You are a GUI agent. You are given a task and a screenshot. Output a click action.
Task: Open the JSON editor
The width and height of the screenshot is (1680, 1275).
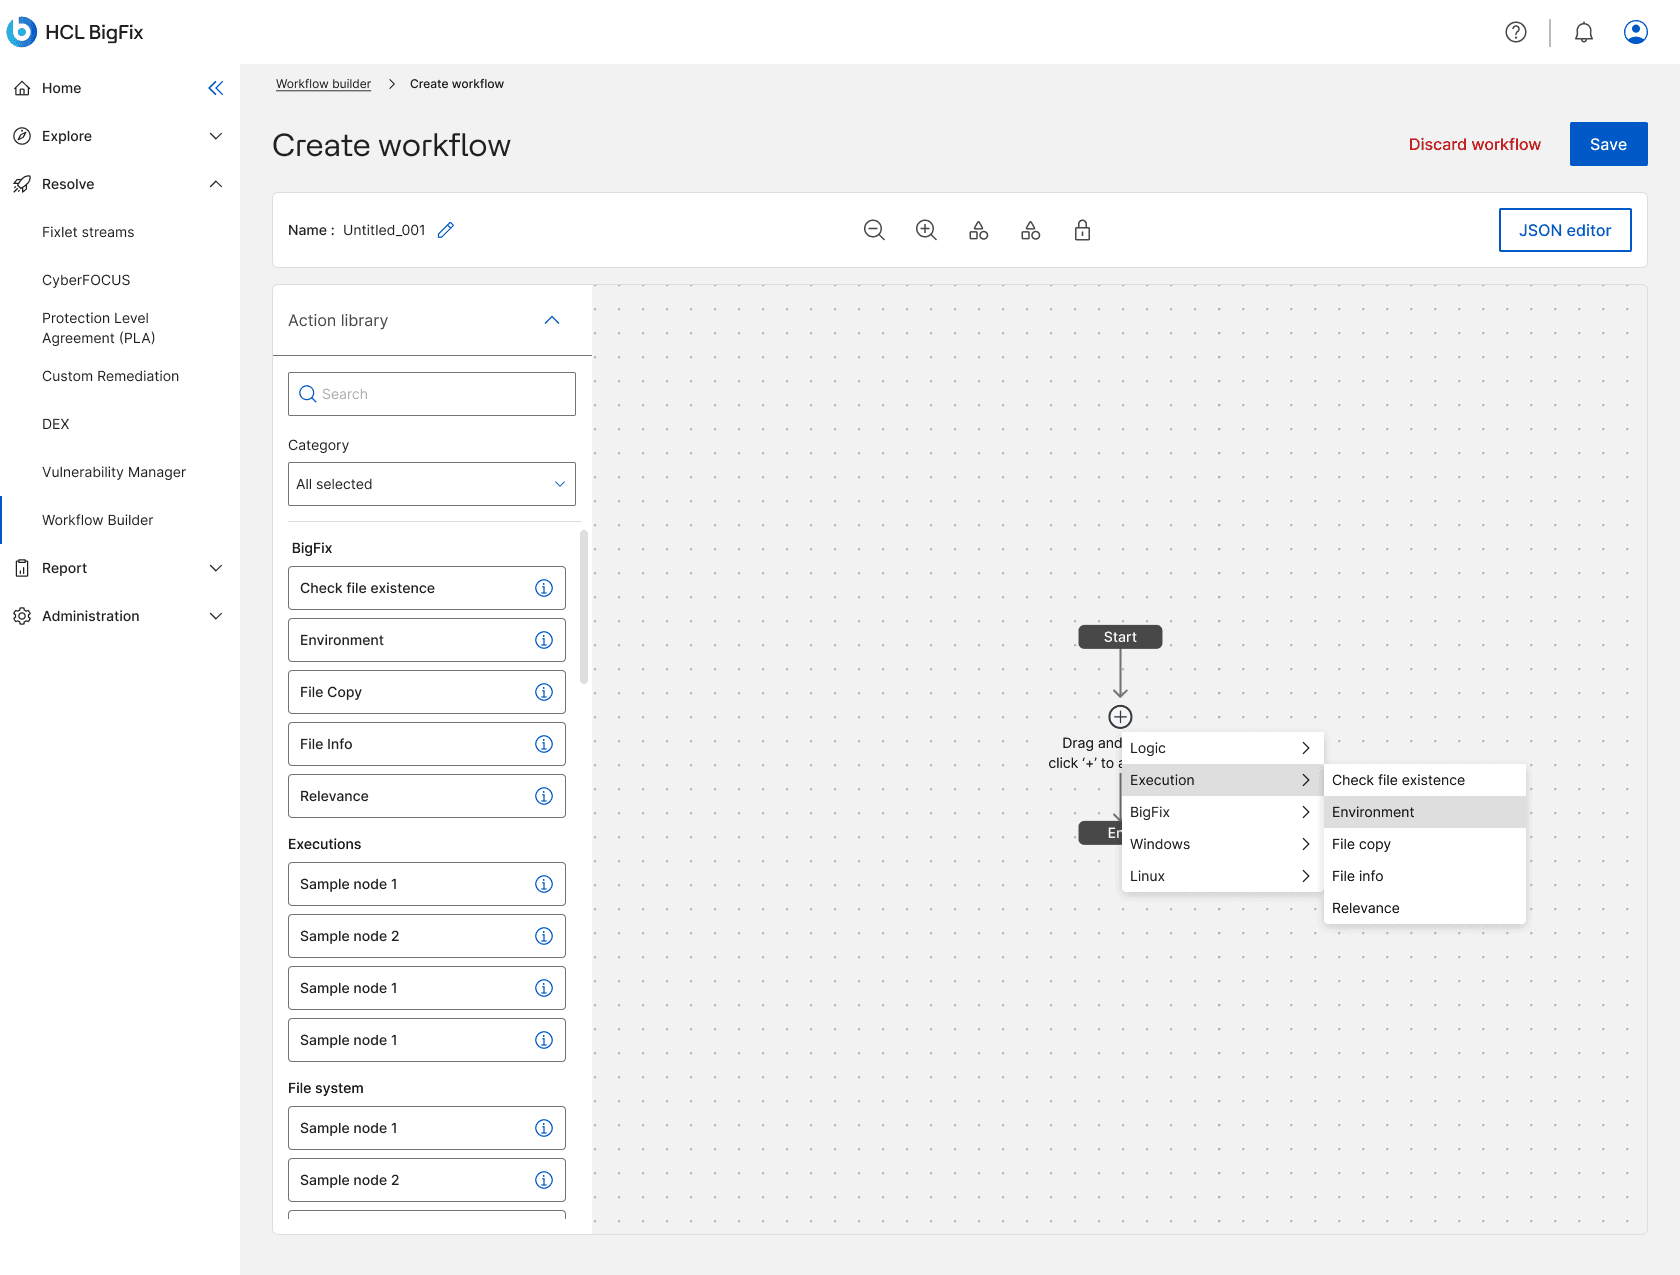pyautogui.click(x=1565, y=230)
